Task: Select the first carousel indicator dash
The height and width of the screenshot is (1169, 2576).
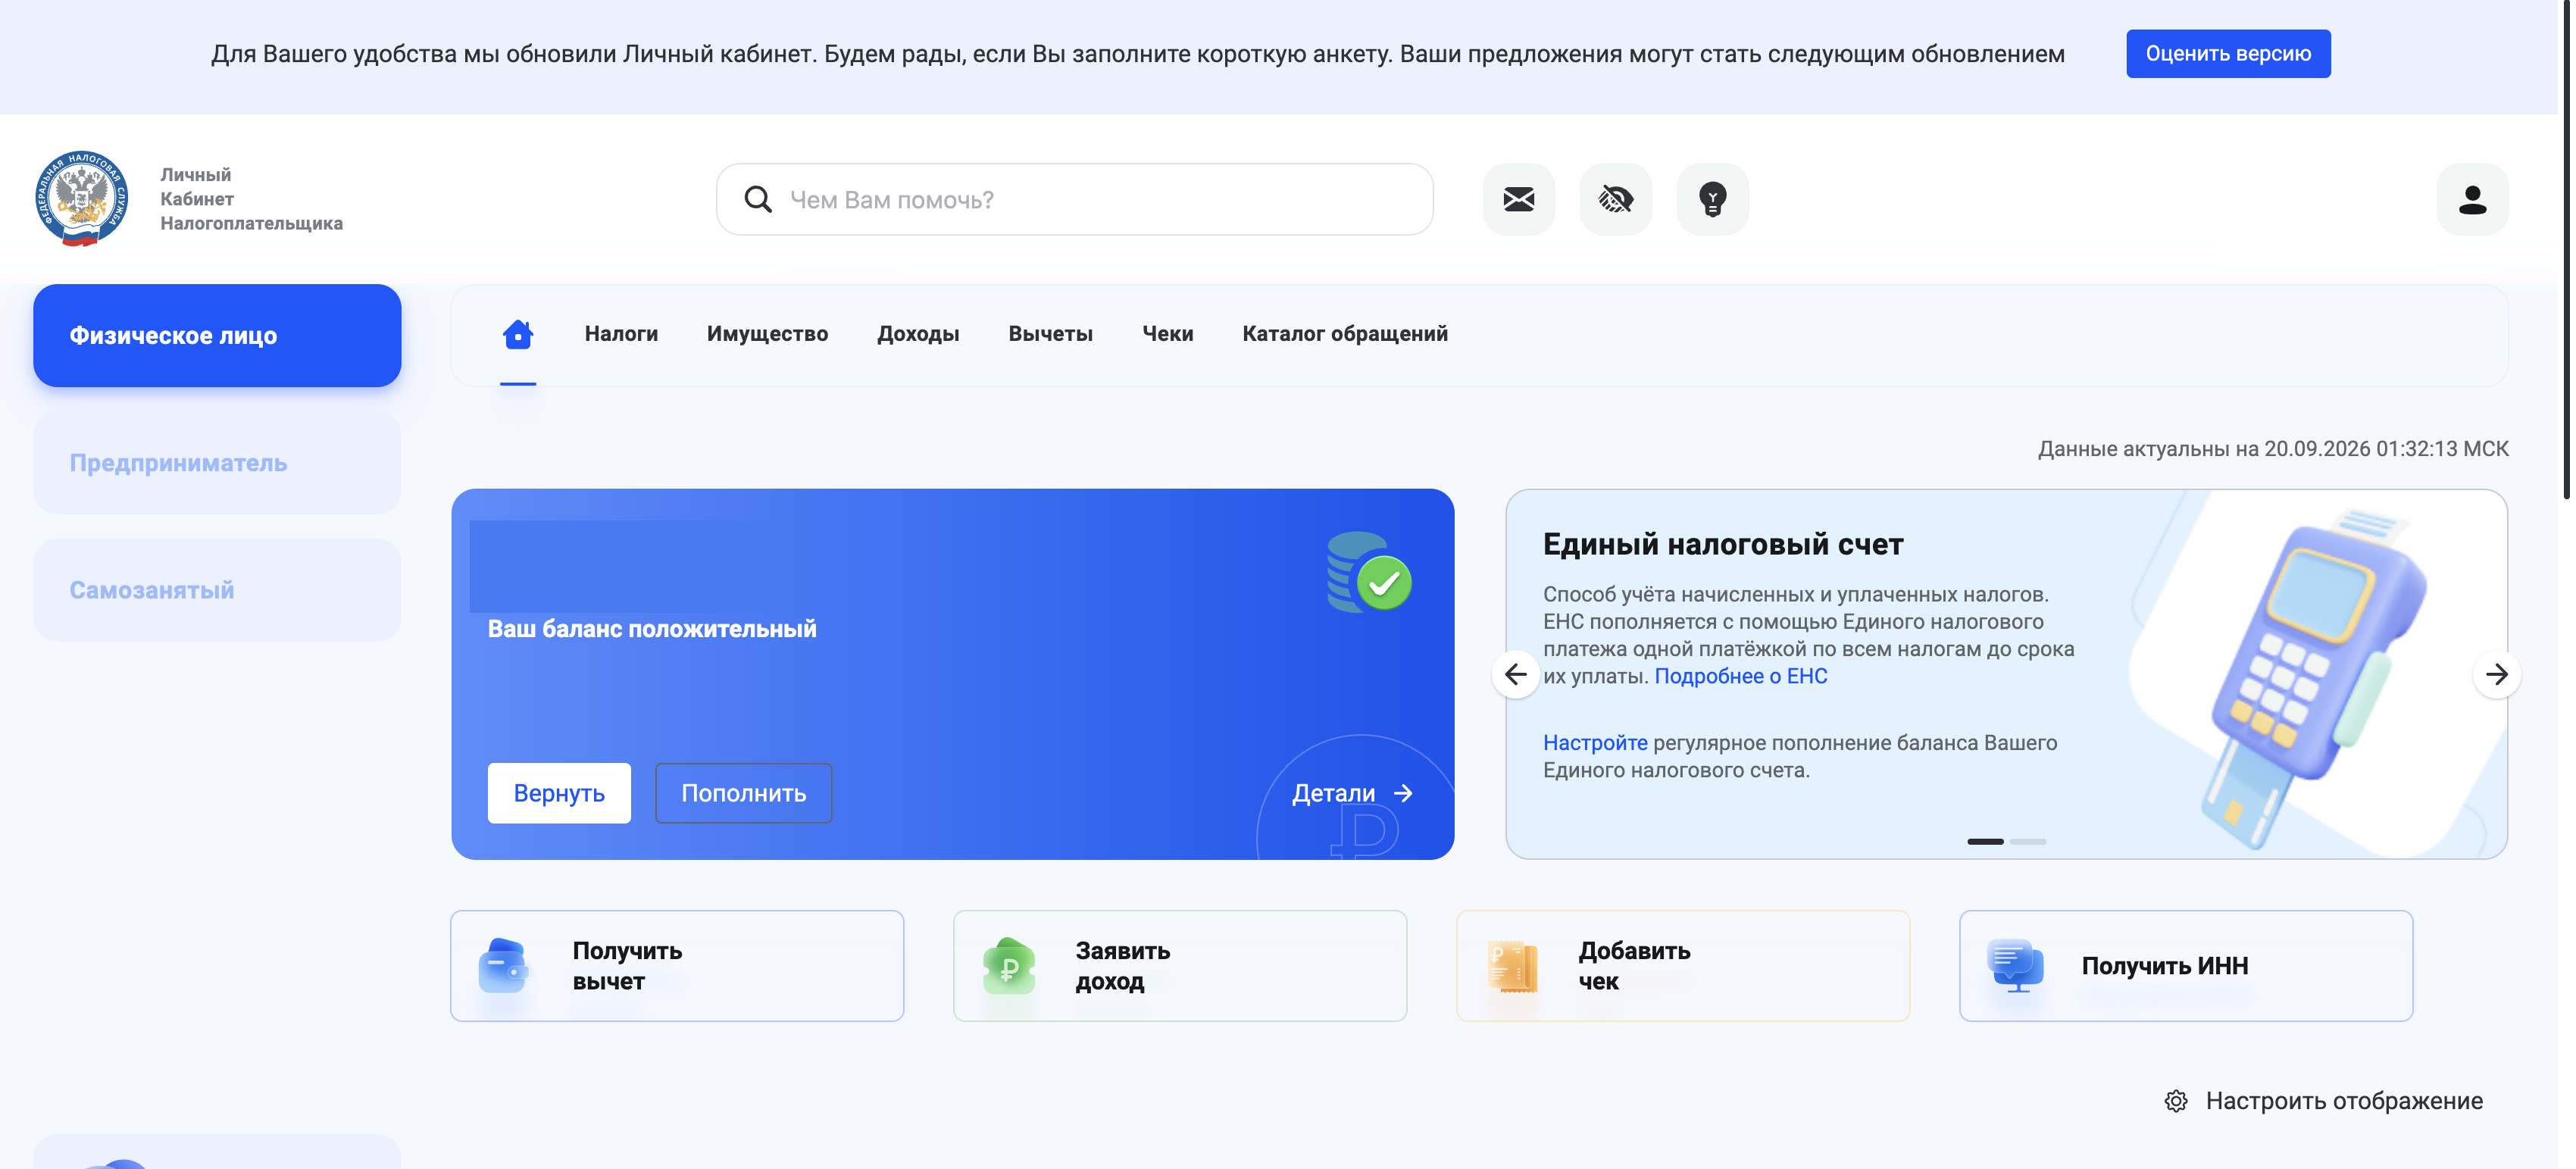Action: point(1985,841)
